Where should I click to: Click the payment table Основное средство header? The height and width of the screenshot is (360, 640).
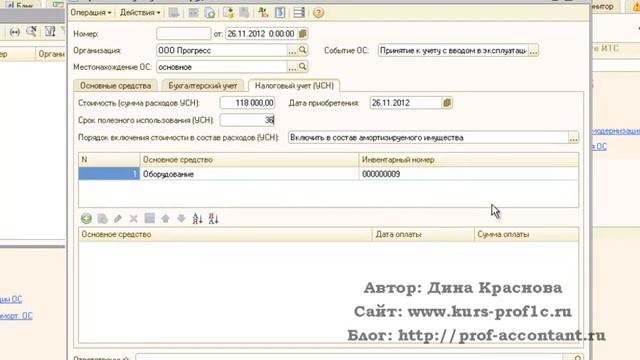pos(225,234)
